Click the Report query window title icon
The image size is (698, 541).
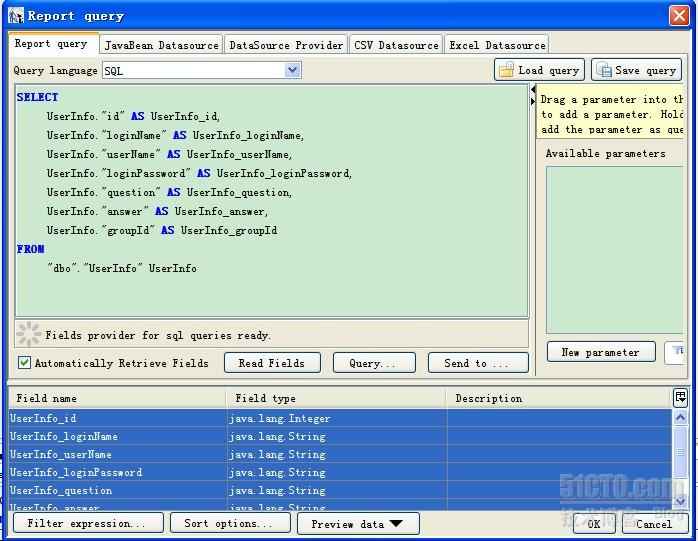[15, 16]
